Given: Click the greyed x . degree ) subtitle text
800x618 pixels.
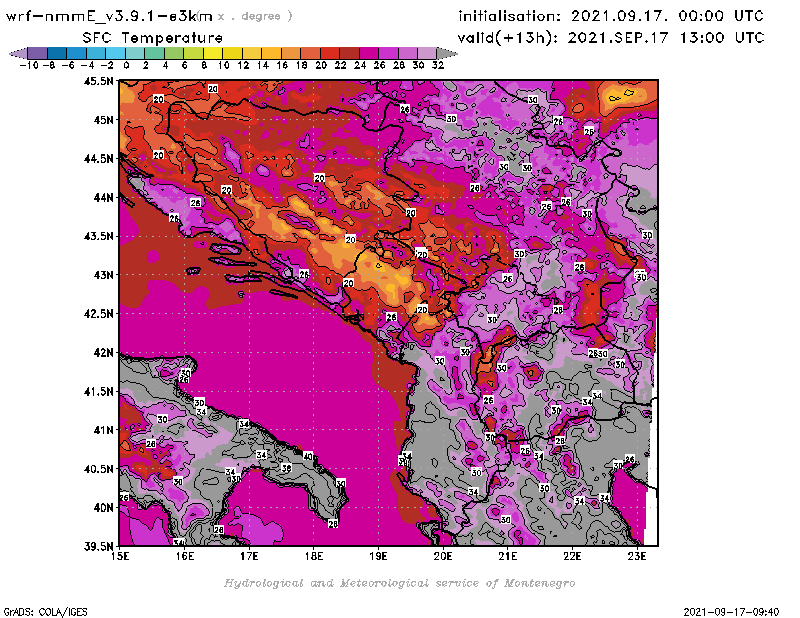Looking at the screenshot, I should click(x=255, y=16).
